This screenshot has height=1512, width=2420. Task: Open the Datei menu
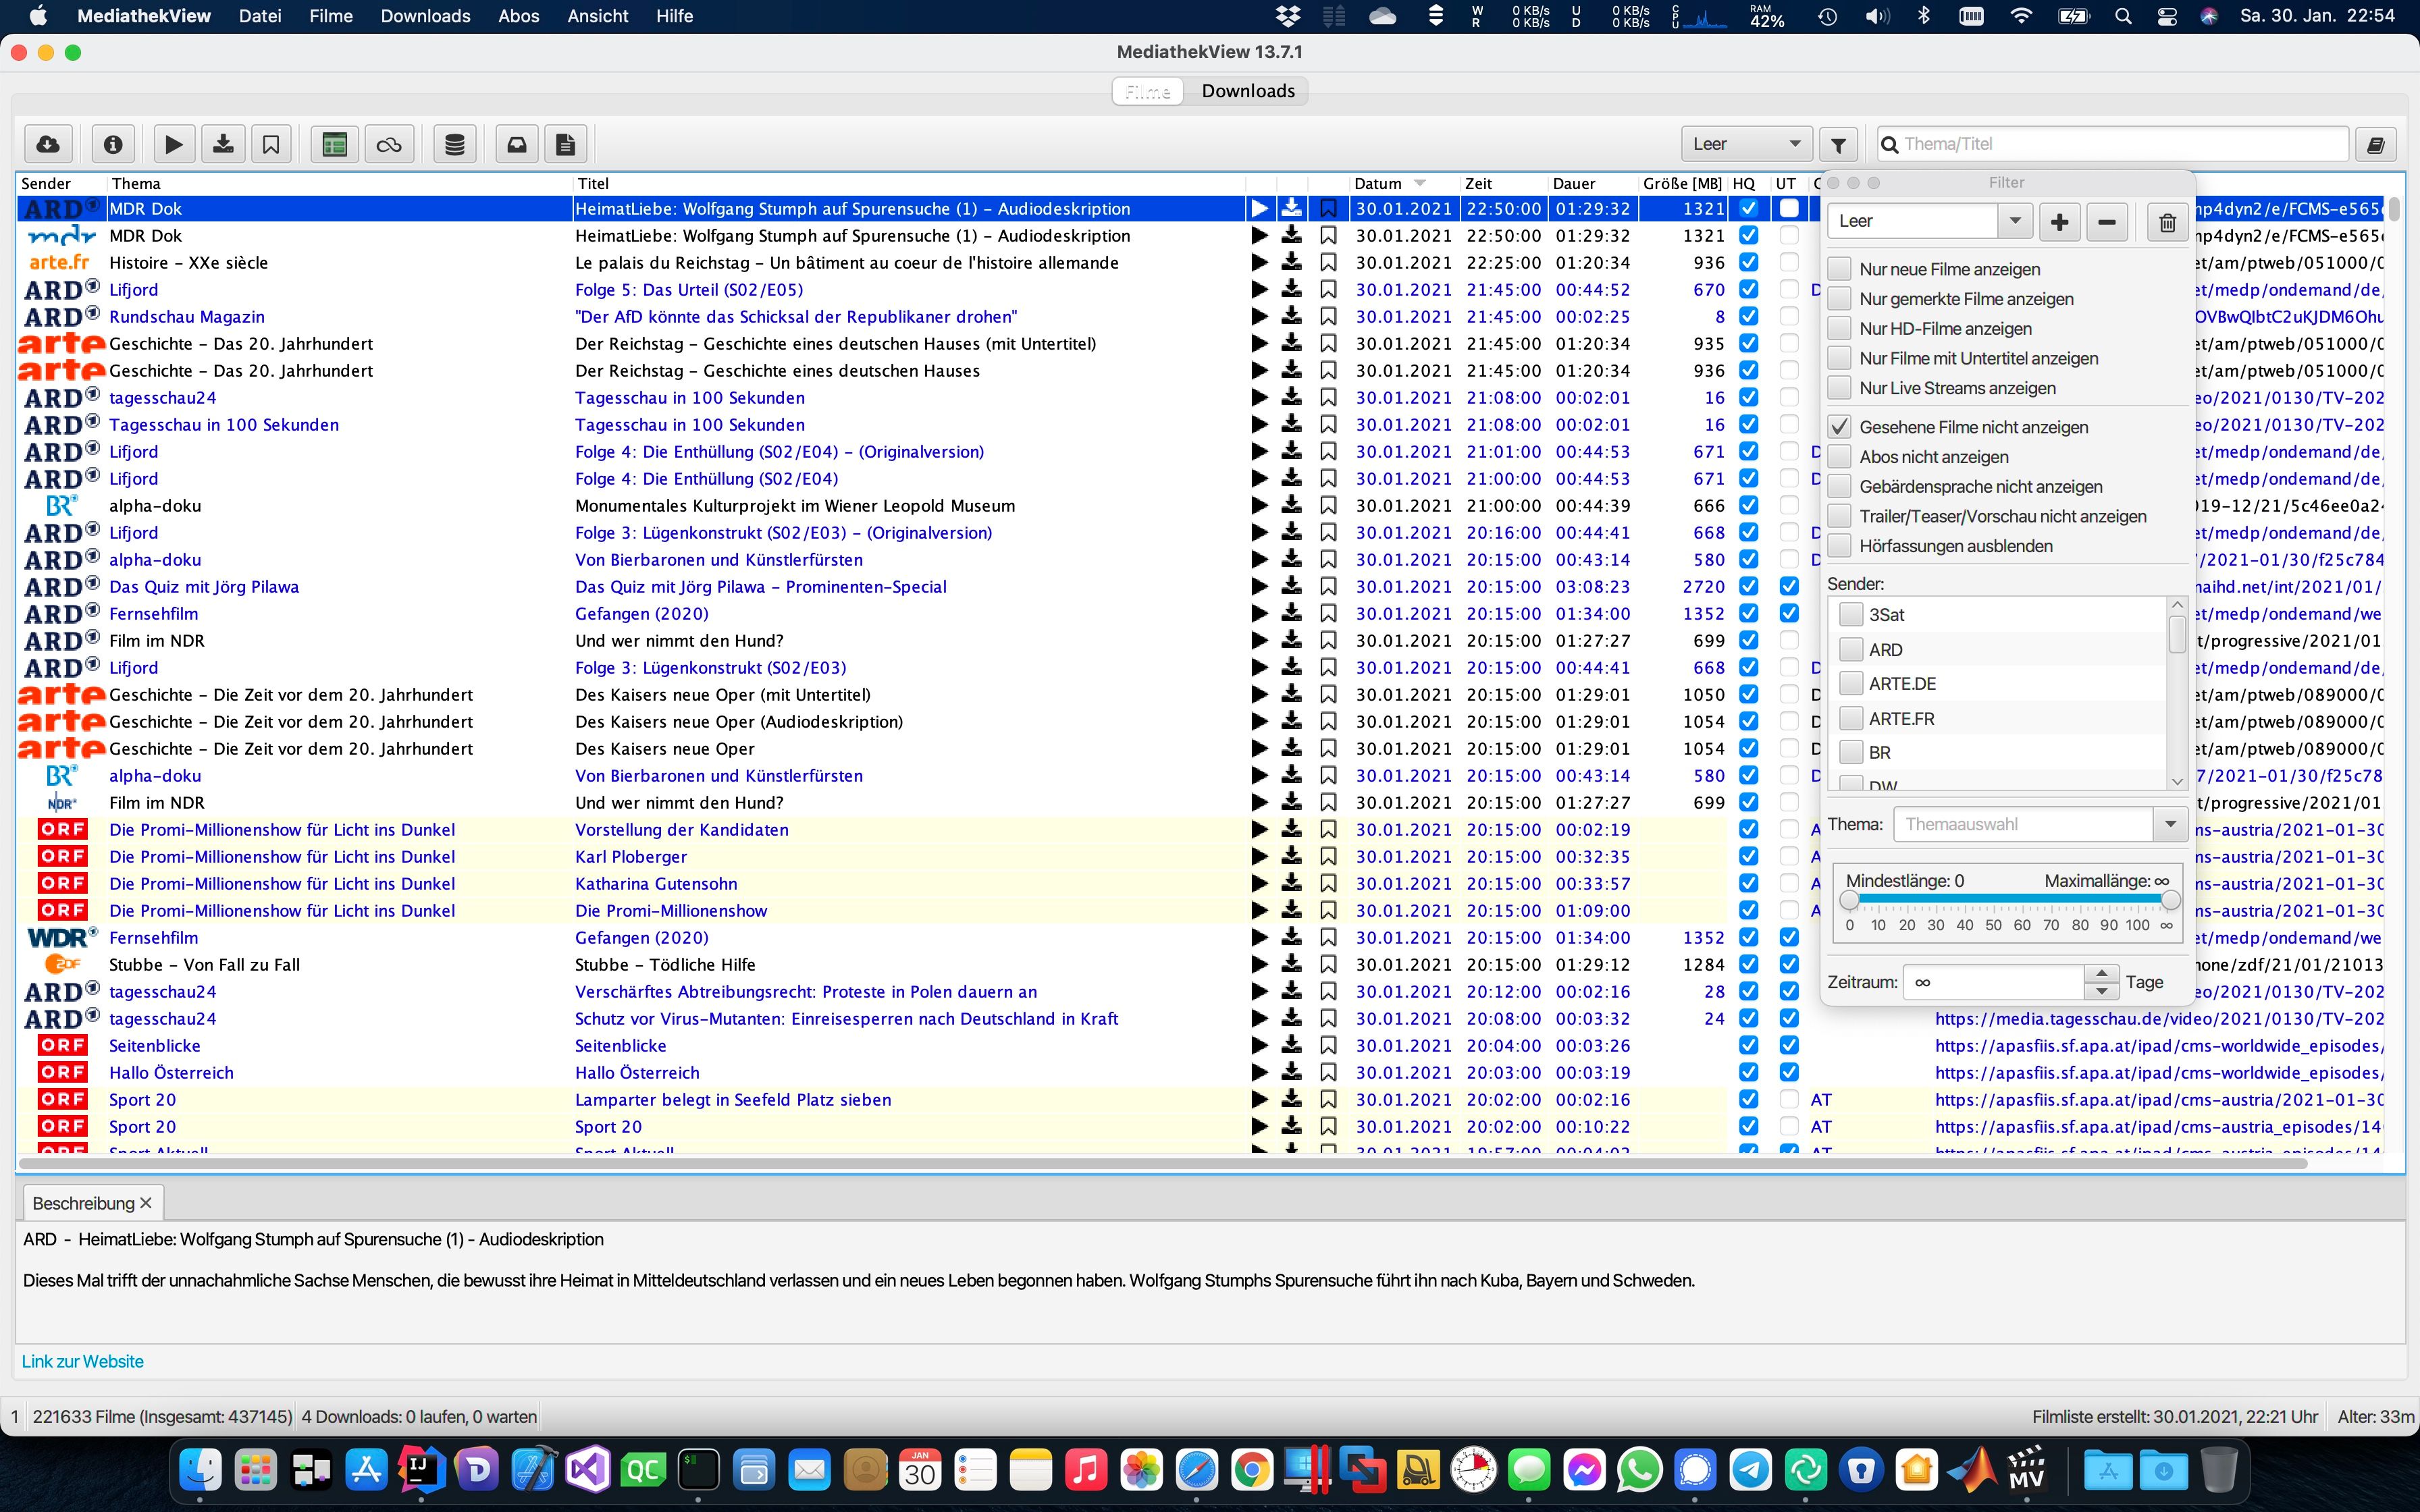(260, 16)
